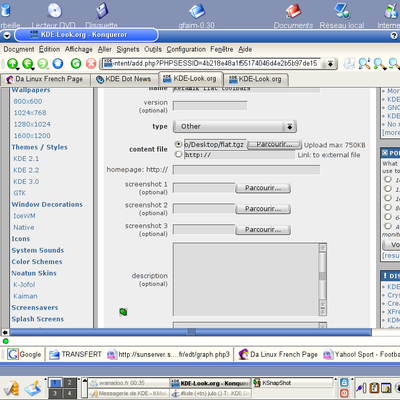Click the window menu button left of title
Viewport: 400px width, 400px height.
[7, 35]
